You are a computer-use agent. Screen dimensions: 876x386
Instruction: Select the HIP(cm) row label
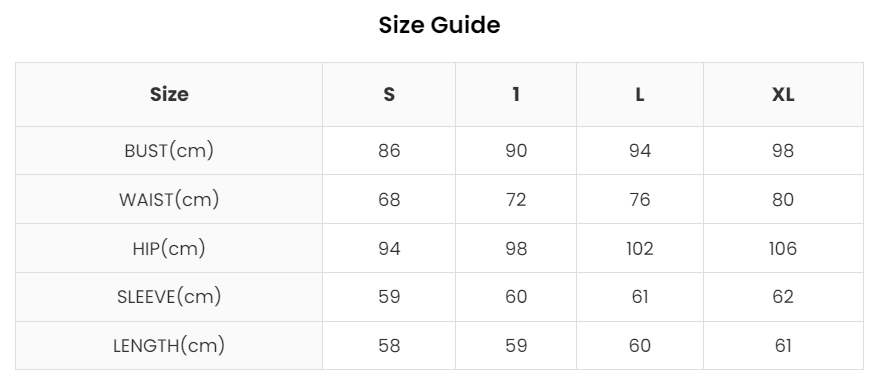click(169, 249)
